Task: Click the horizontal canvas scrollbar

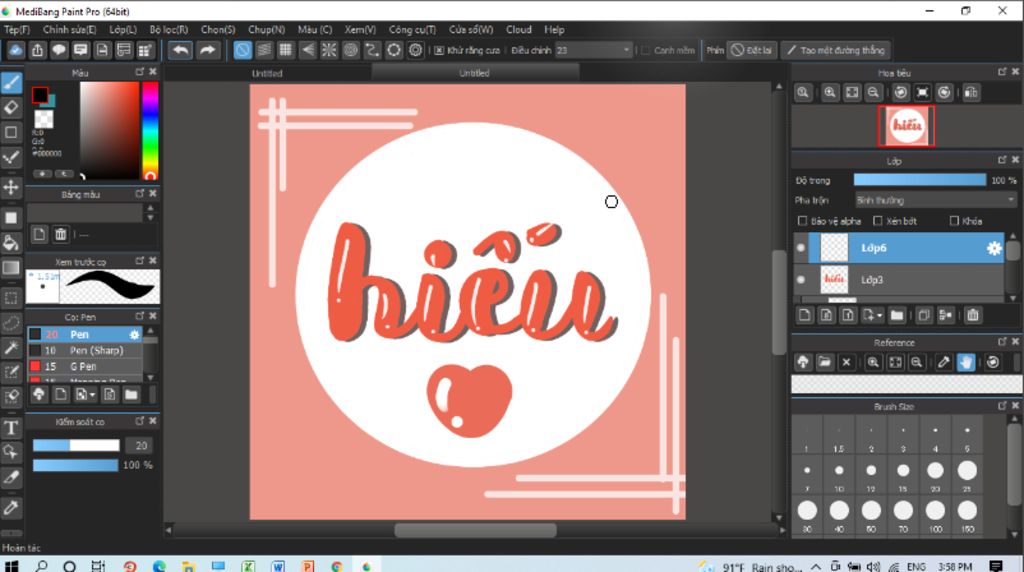Action: click(x=475, y=530)
